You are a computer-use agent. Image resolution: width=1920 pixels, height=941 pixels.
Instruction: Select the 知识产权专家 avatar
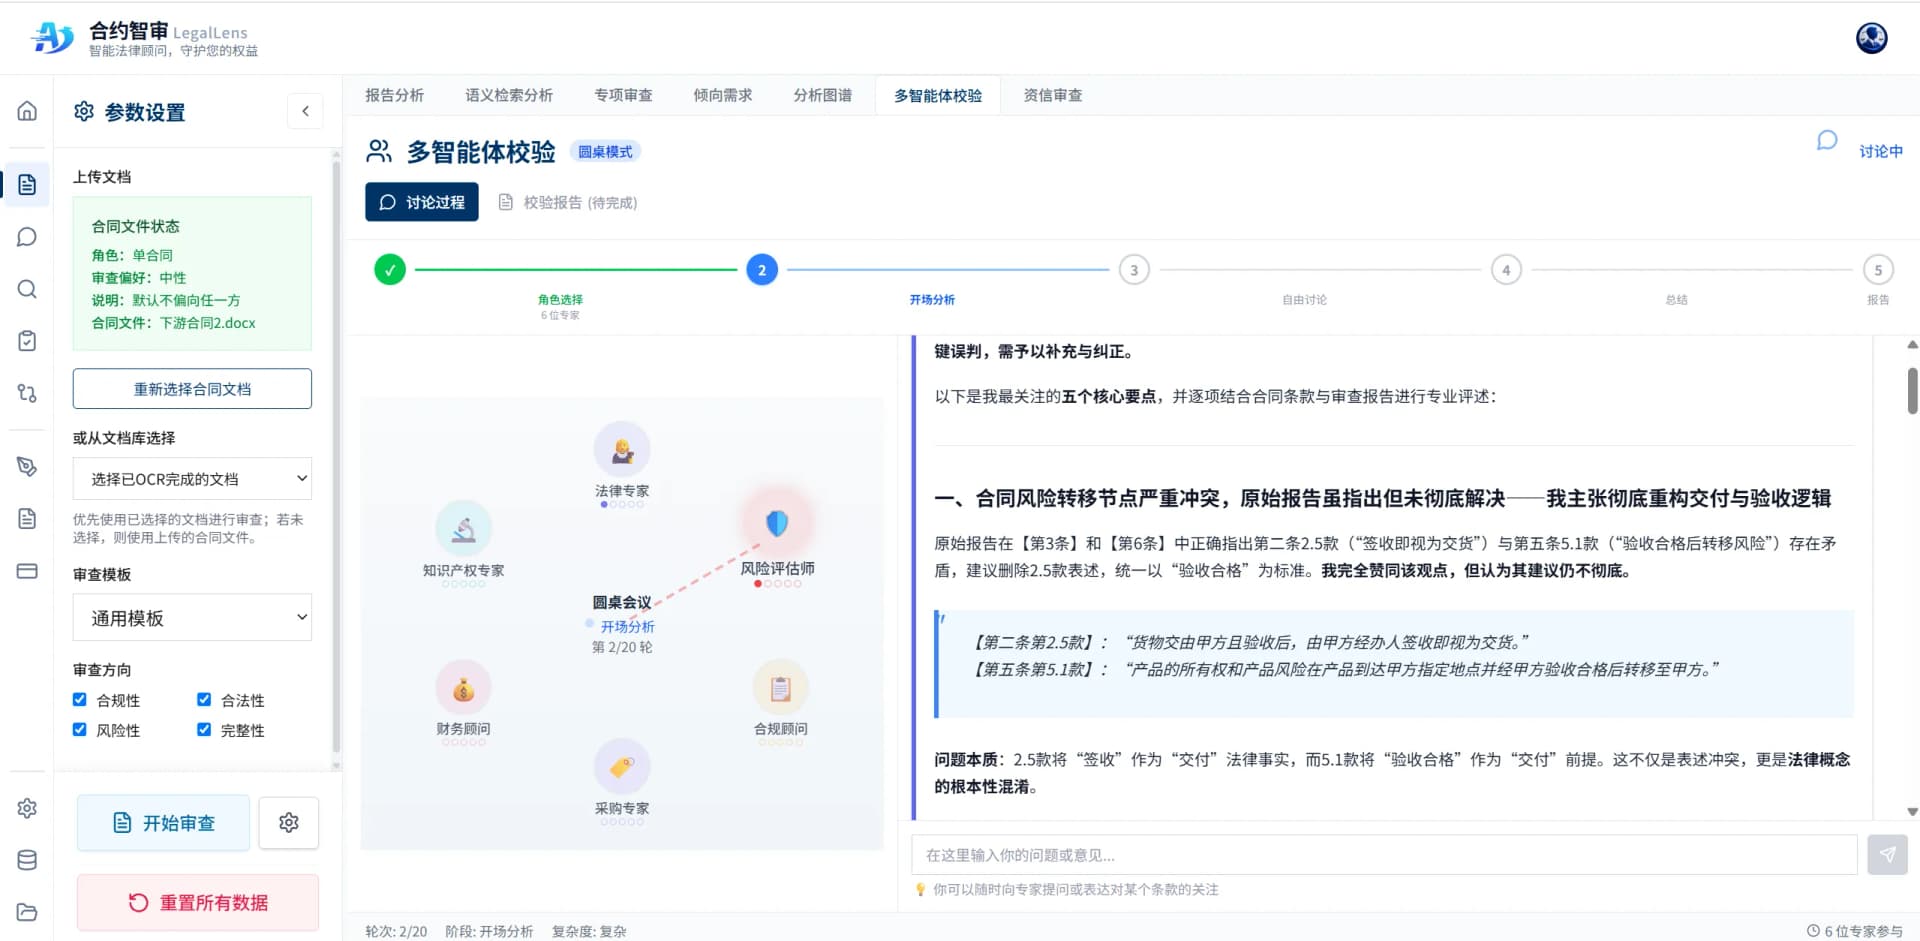click(463, 529)
